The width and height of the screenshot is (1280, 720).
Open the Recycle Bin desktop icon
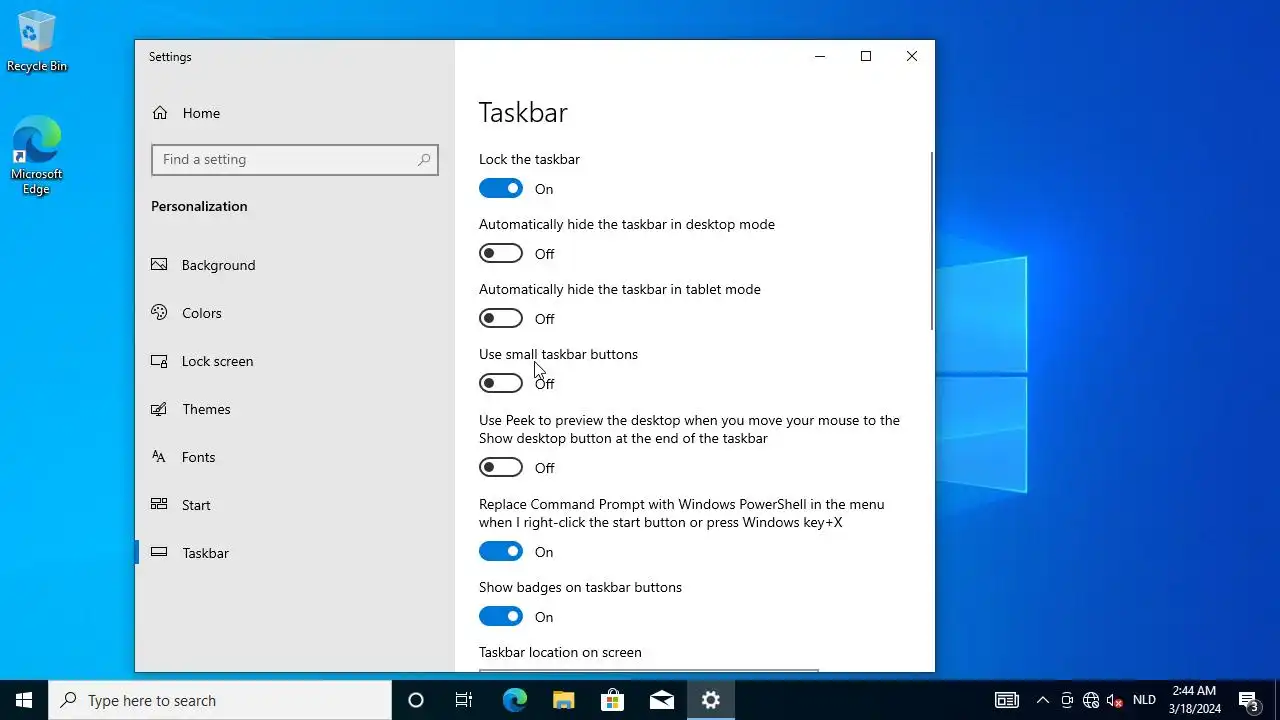(37, 42)
